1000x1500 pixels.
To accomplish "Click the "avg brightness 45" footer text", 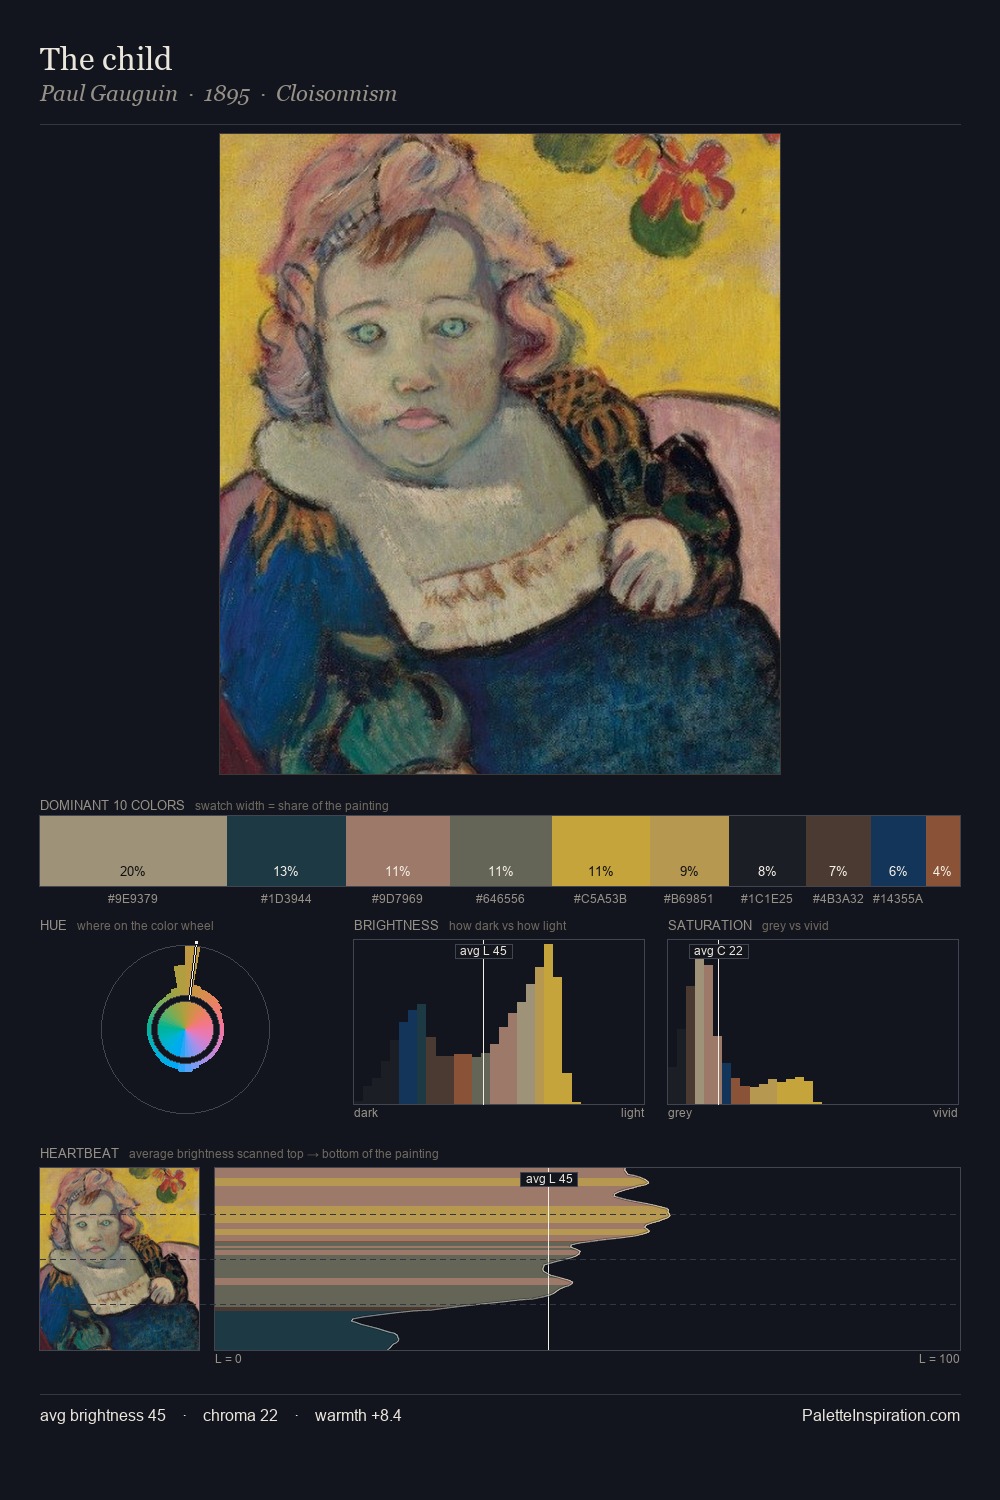I will 103,1415.
